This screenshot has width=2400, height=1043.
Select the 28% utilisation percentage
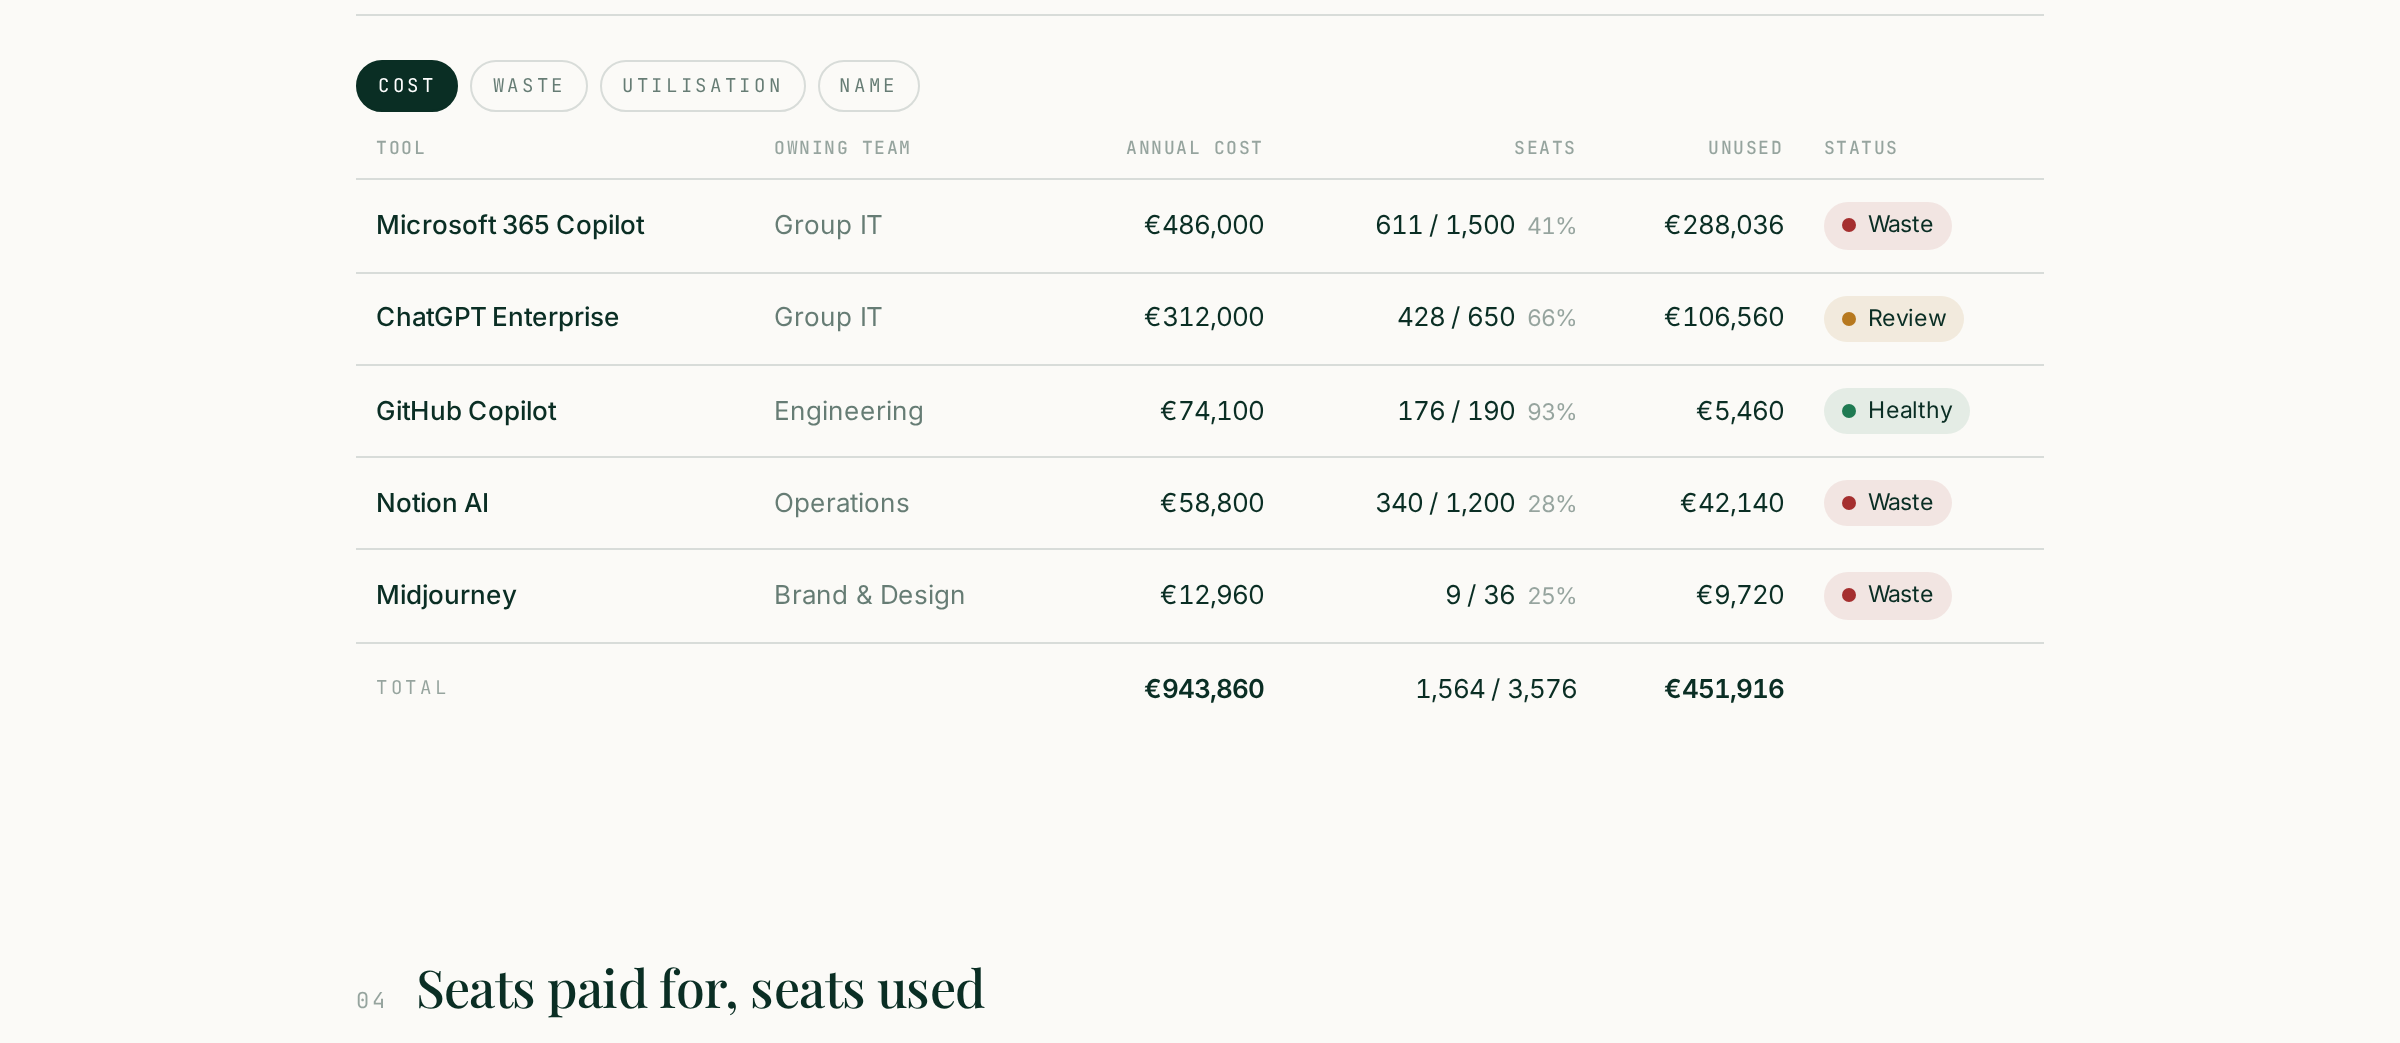tap(1552, 504)
